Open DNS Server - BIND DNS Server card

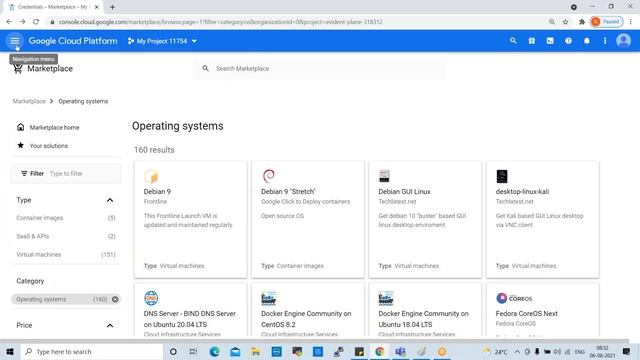(191, 310)
